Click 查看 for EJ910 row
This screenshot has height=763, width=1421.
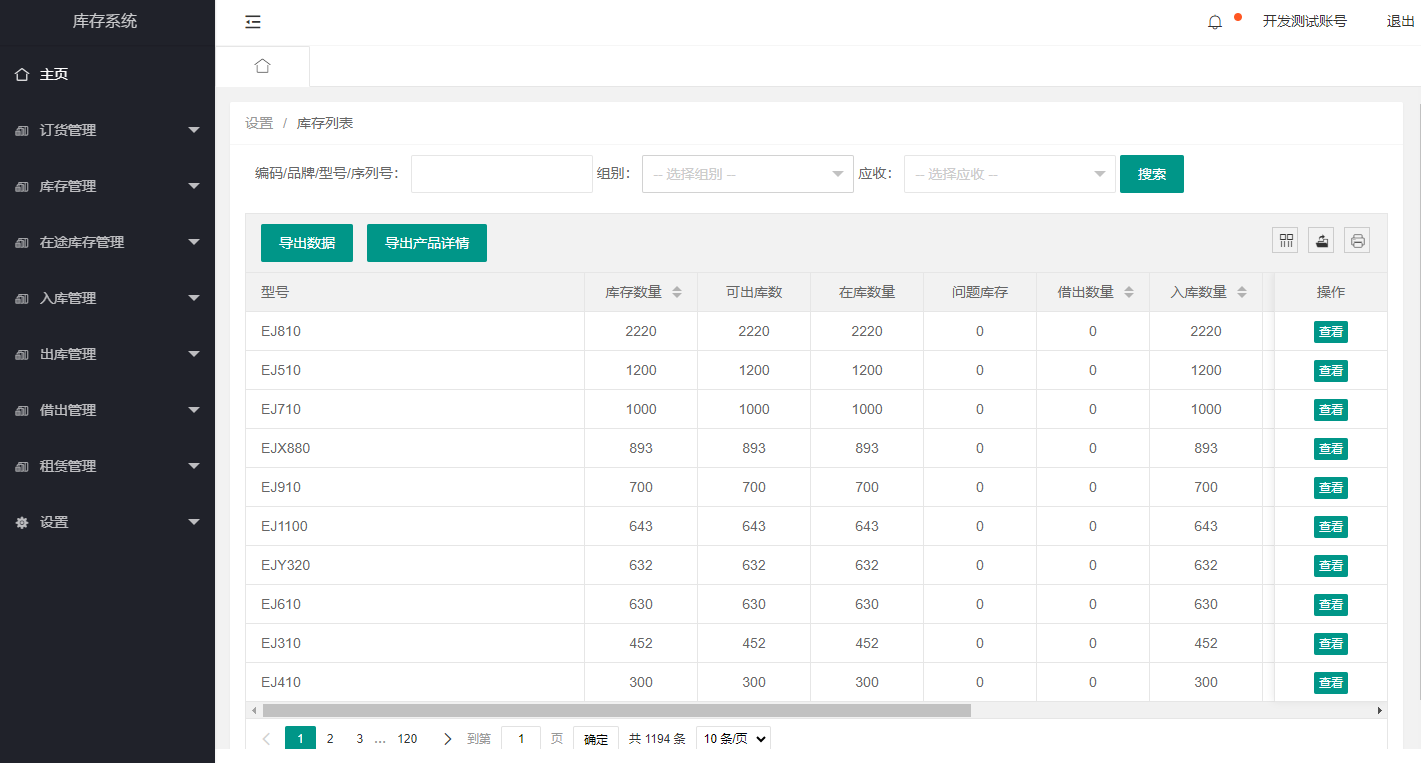point(1331,488)
